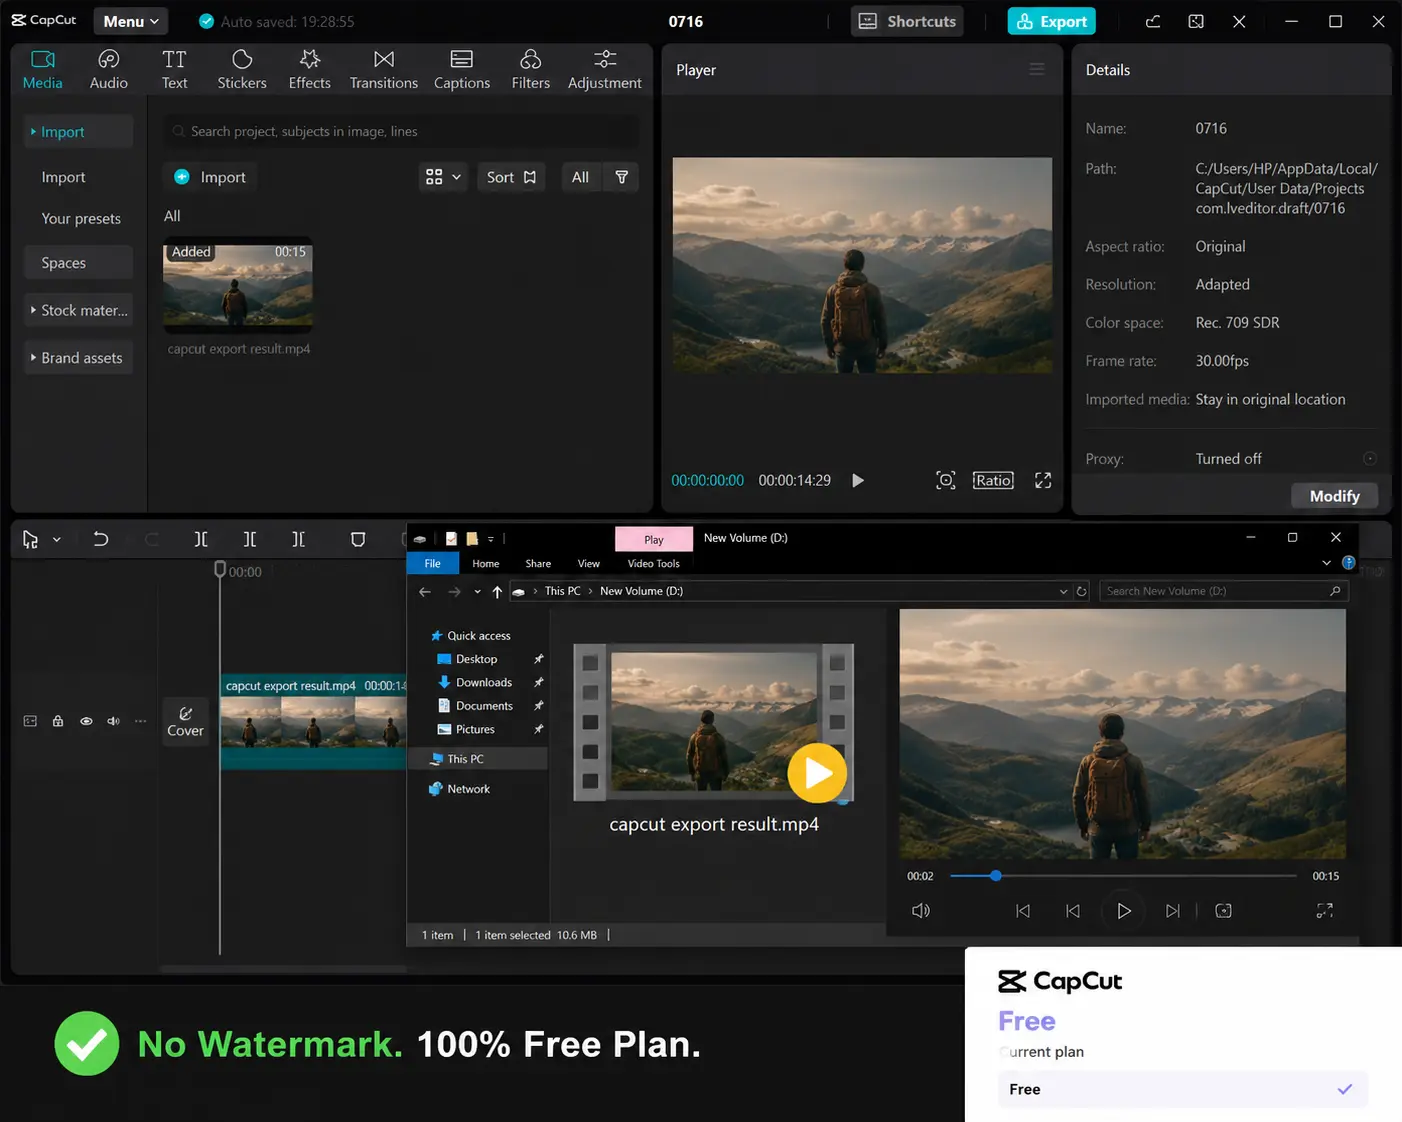The width and height of the screenshot is (1402, 1122).
Task: Open the Player panel menu icon
Action: point(1037,69)
